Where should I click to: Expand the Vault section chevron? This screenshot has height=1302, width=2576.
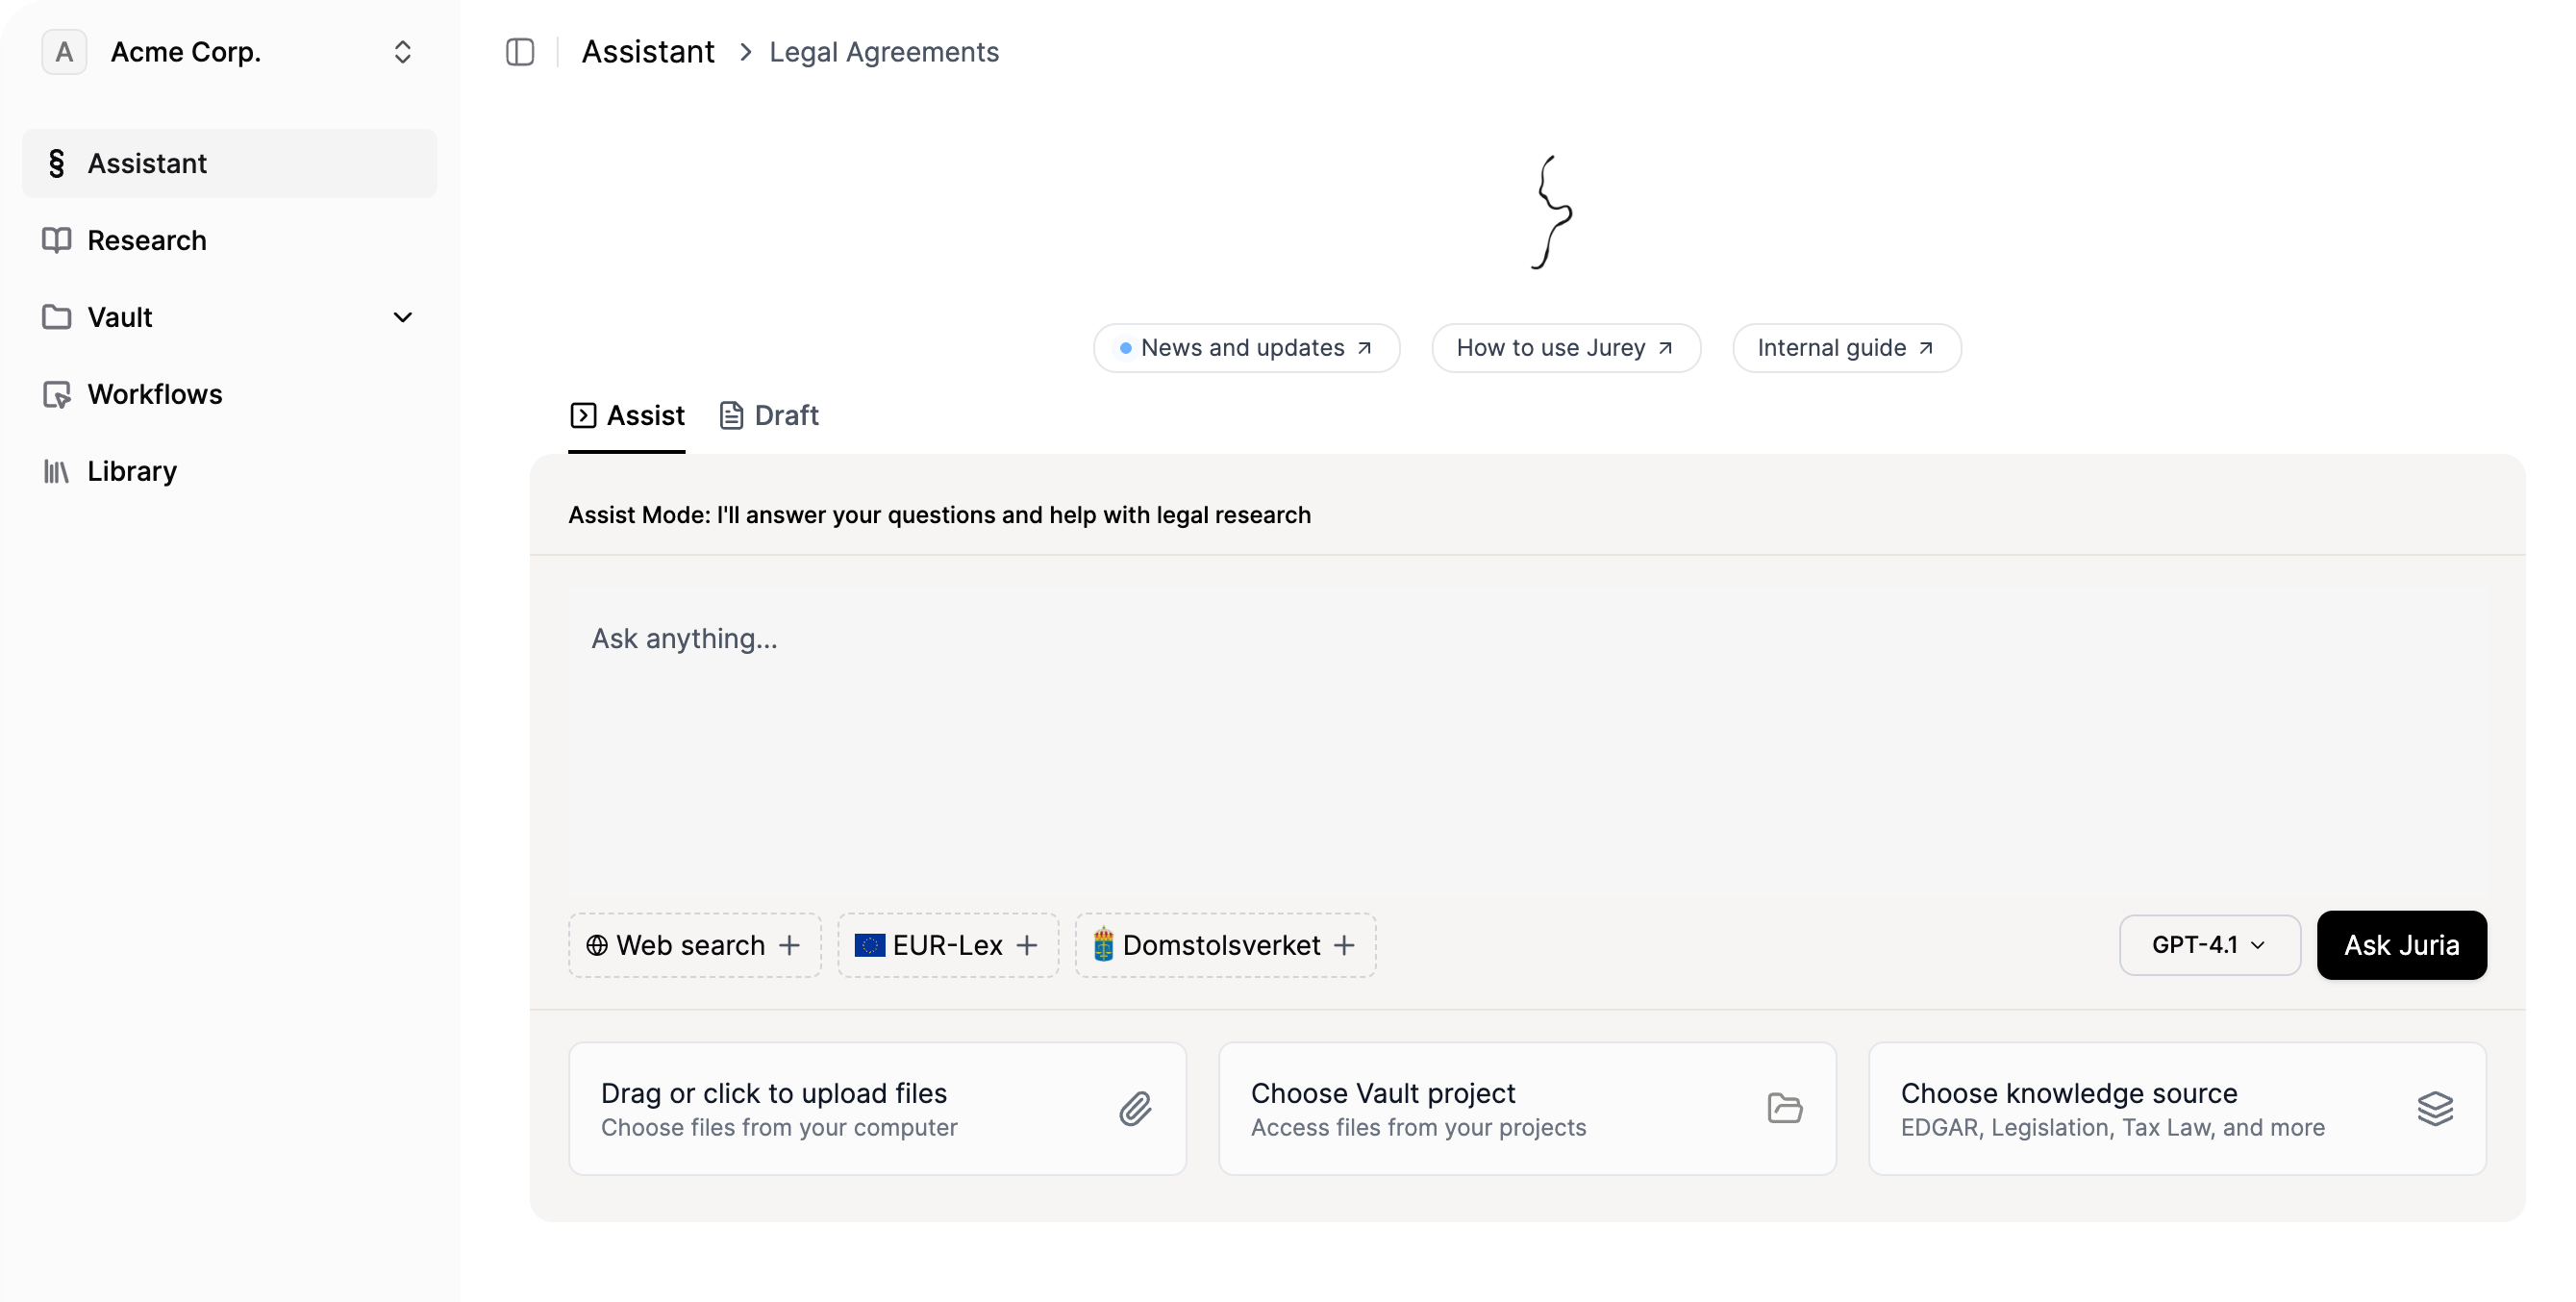[403, 316]
